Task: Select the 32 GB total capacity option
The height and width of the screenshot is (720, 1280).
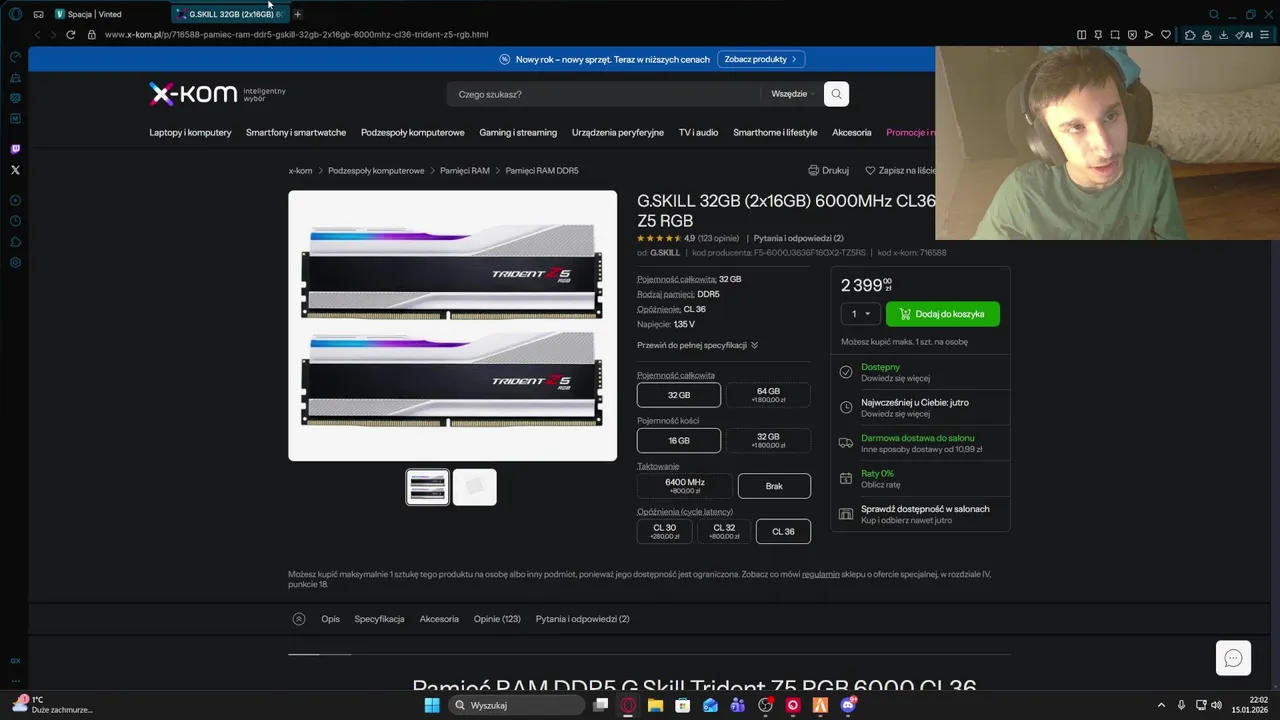Action: pyautogui.click(x=679, y=395)
